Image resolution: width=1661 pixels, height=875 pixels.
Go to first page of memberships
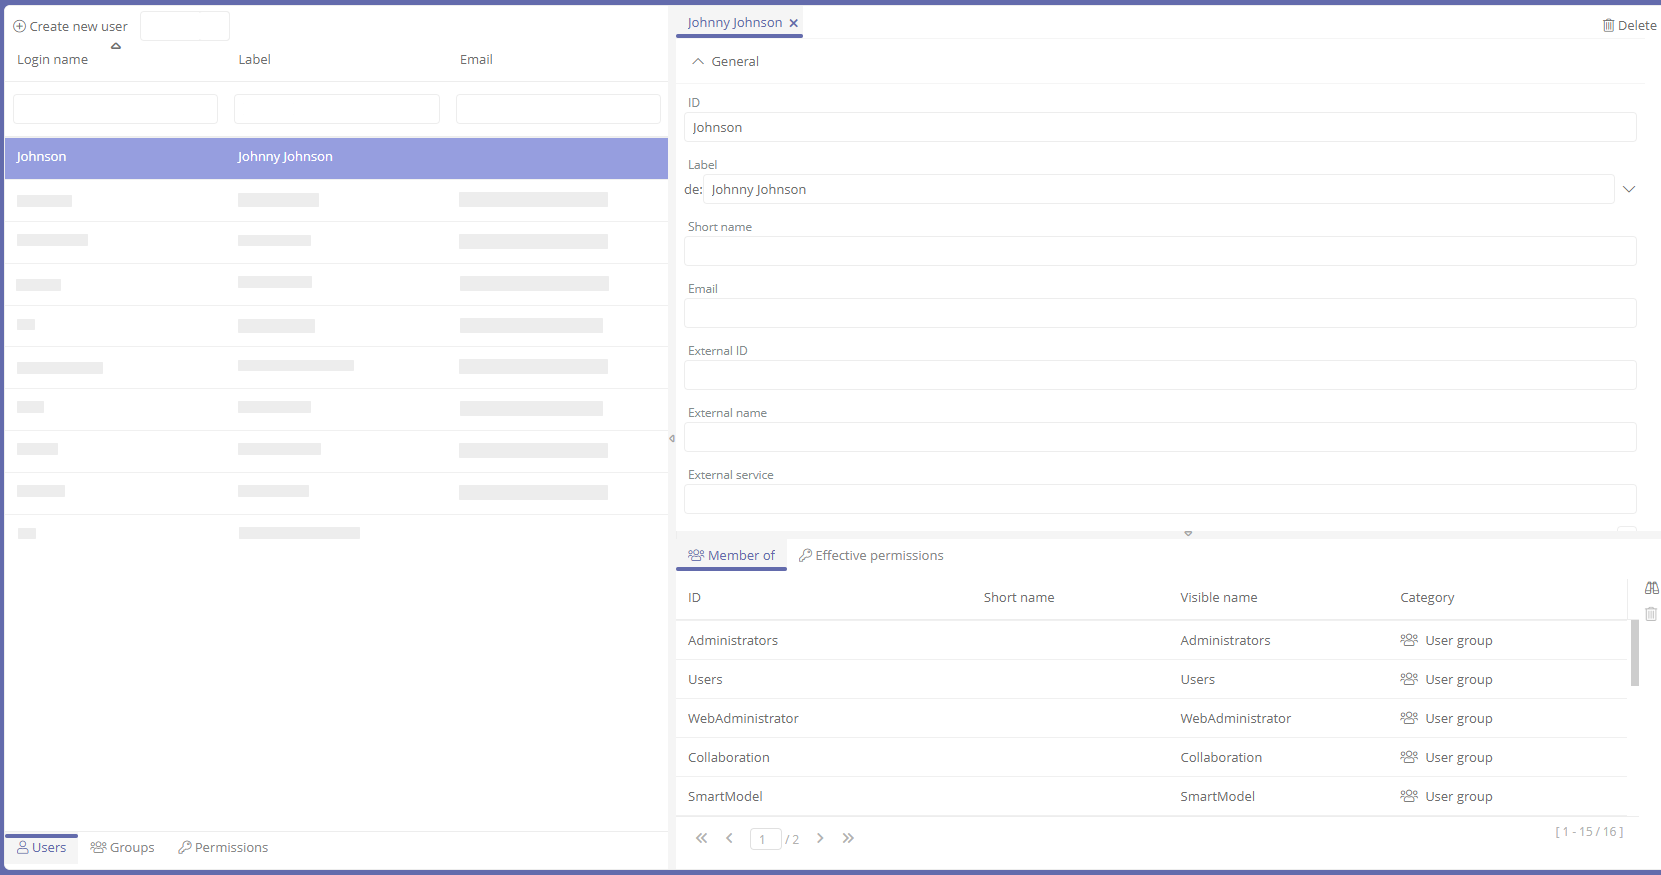(702, 838)
